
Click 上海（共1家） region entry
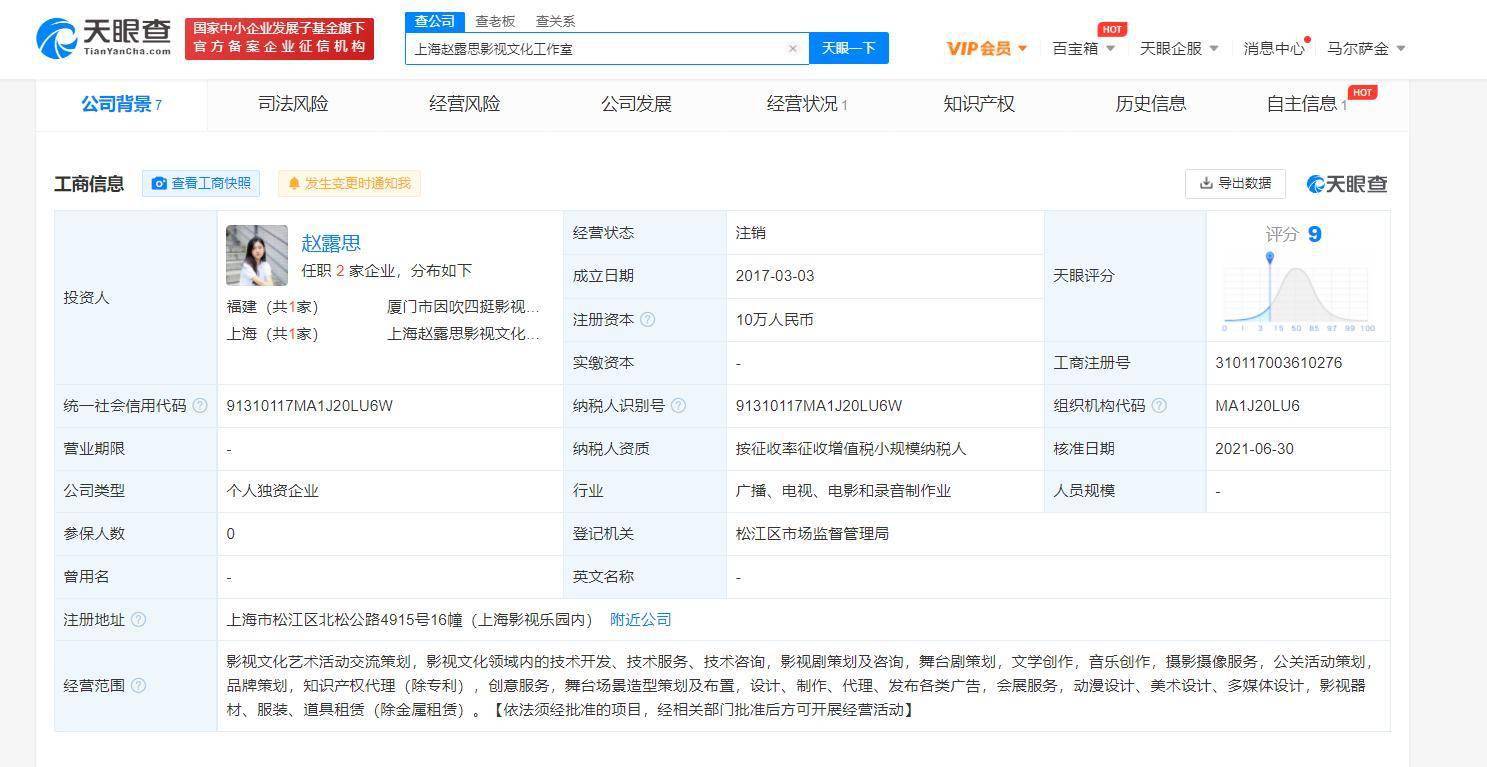coord(272,334)
